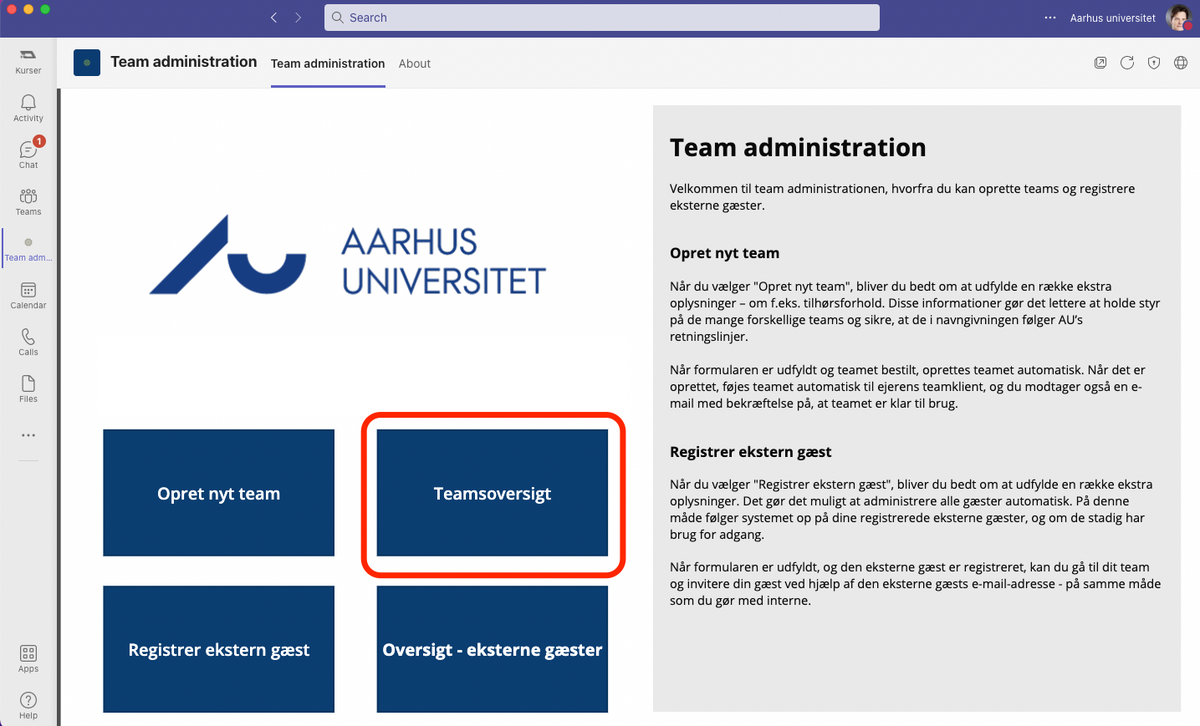Click the Aarhus universitet account name in title bar

[x=1113, y=18]
